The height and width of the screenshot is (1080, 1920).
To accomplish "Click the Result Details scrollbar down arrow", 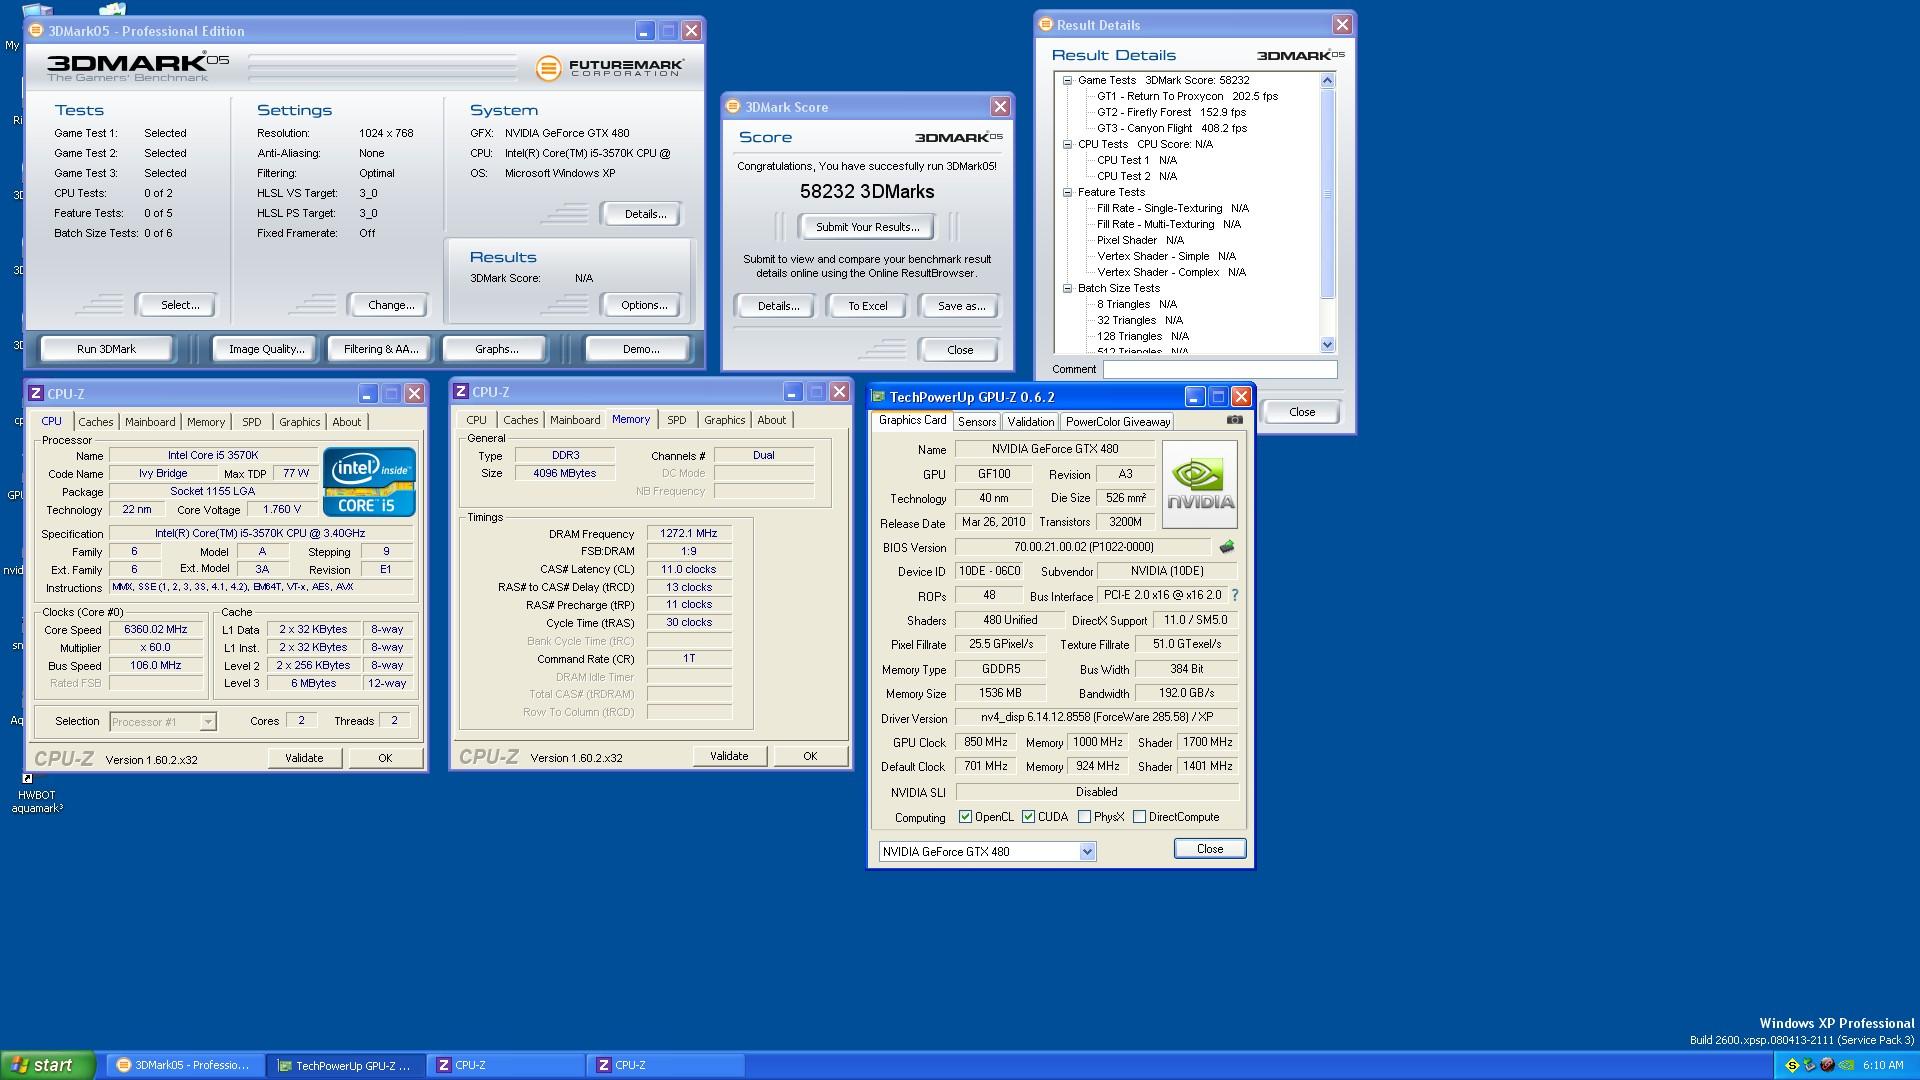I will click(x=1328, y=345).
